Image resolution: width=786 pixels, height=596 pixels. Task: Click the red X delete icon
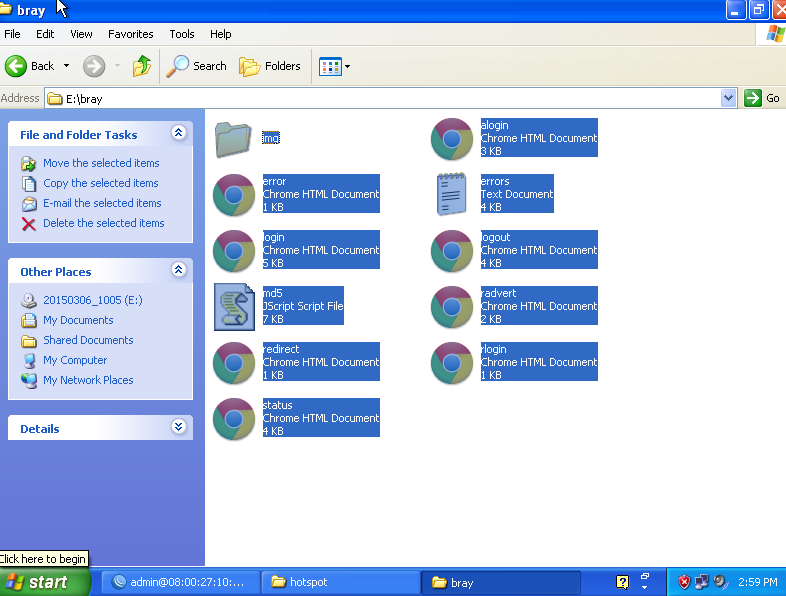point(29,224)
